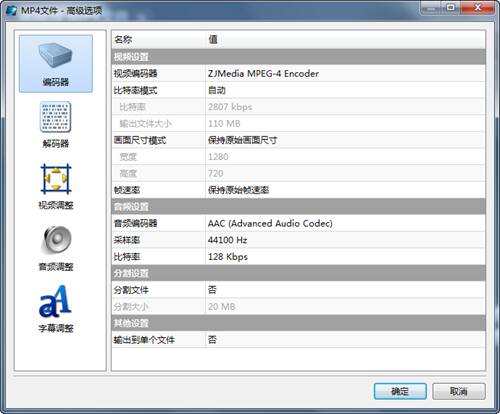Change the 视频编码器 value ZJMedia MPEG-4 Encoder
This screenshot has height=414, width=500.
pyautogui.click(x=345, y=73)
